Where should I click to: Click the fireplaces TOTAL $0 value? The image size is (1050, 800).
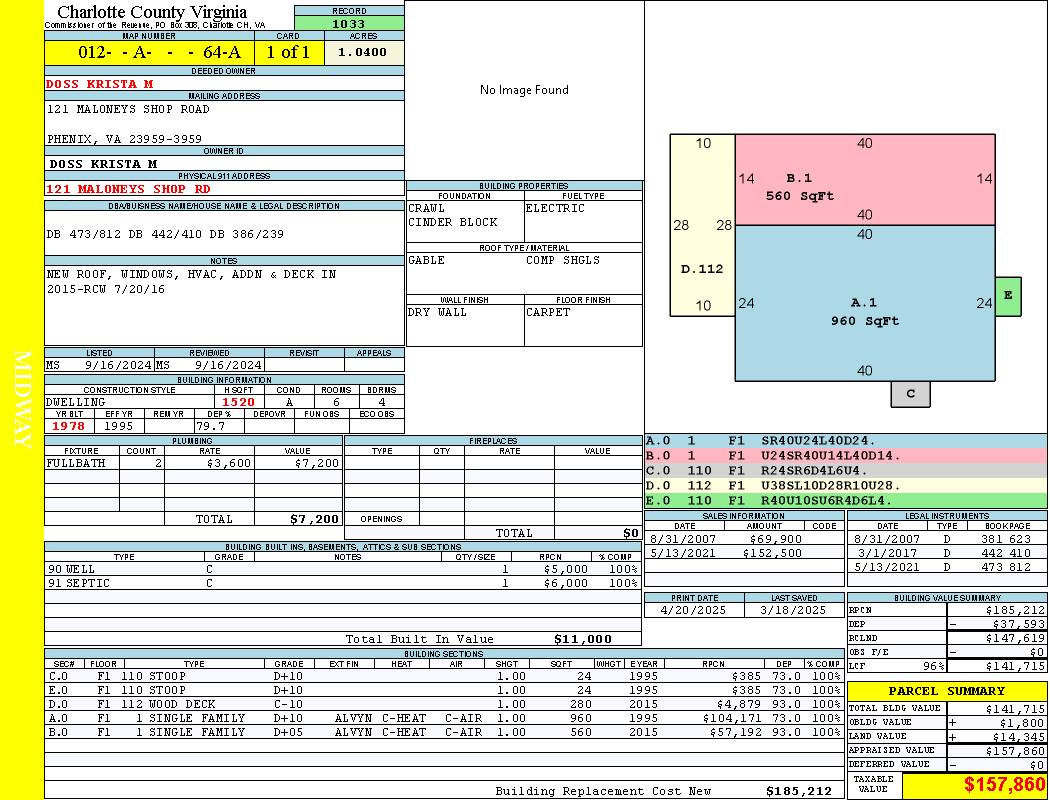pyautogui.click(x=631, y=534)
